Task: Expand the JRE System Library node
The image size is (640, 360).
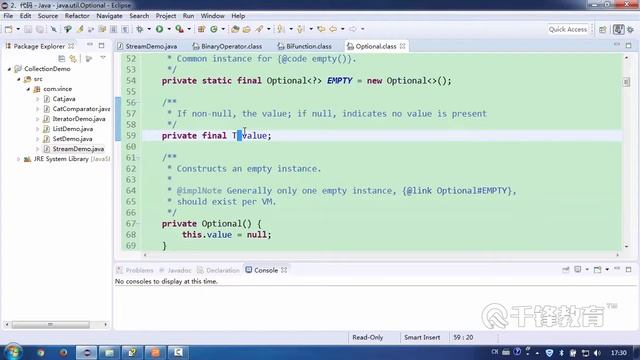Action: 18,159
